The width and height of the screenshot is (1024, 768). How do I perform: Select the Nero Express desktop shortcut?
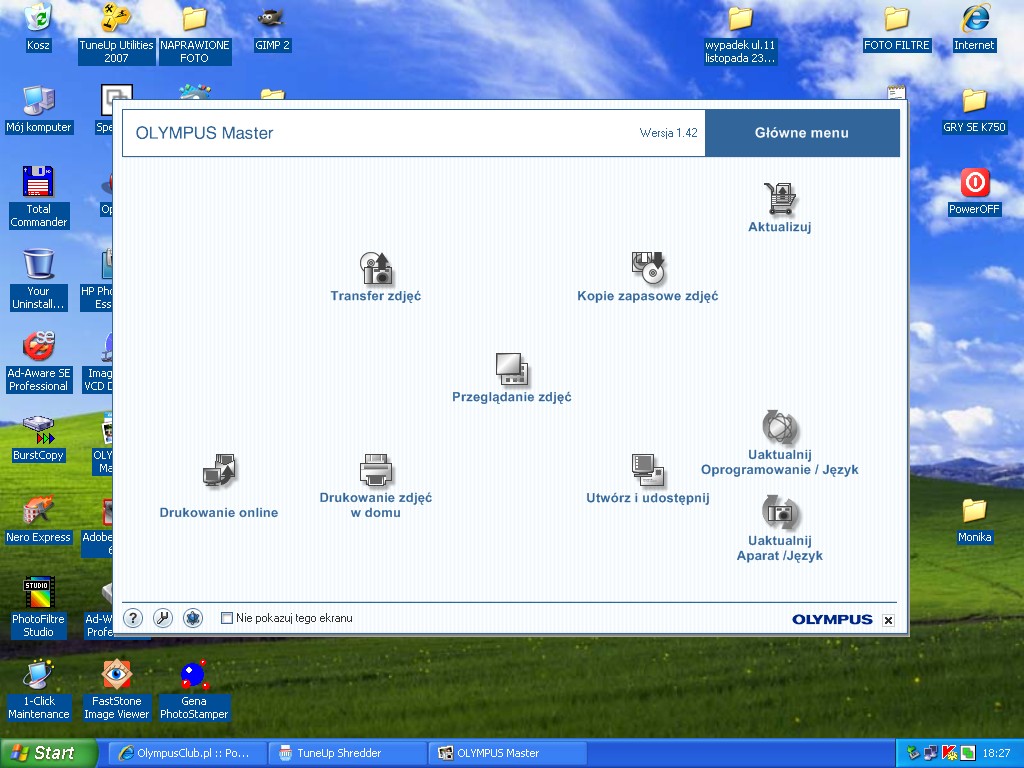click(39, 519)
